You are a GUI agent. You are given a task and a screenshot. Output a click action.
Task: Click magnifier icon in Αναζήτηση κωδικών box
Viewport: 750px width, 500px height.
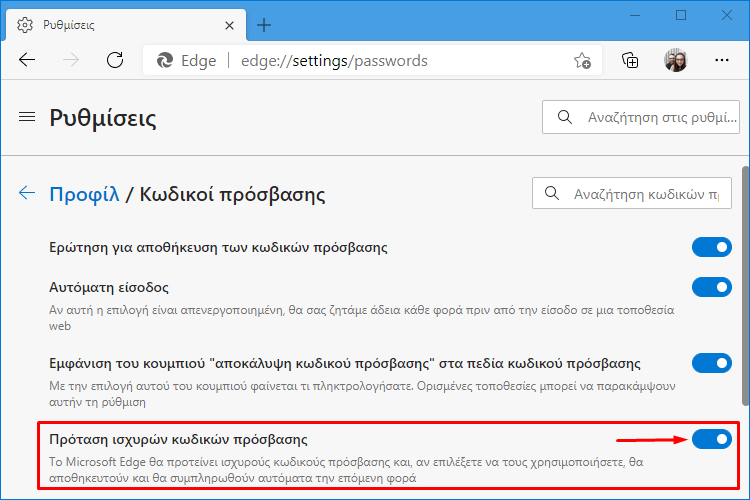tap(552, 193)
